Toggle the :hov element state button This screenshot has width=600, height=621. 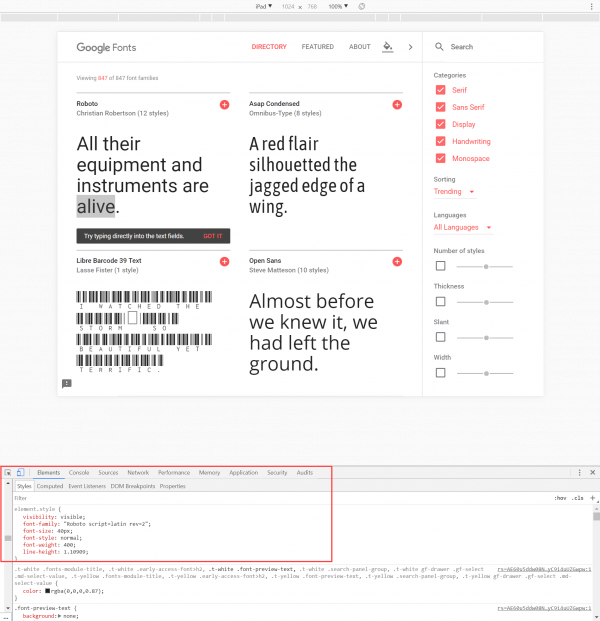click(x=560, y=498)
